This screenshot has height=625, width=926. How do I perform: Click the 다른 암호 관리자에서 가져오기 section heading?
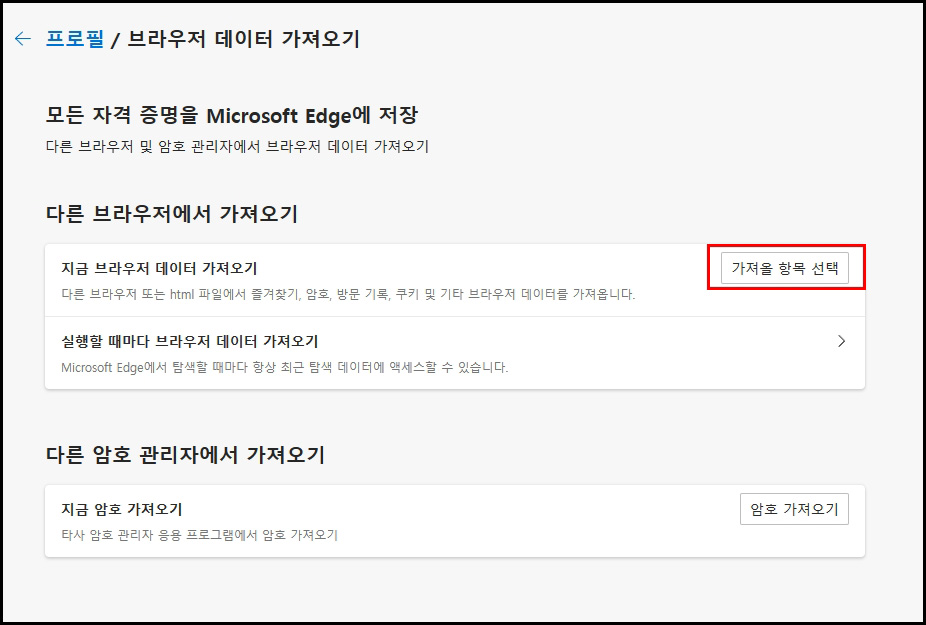(185, 454)
